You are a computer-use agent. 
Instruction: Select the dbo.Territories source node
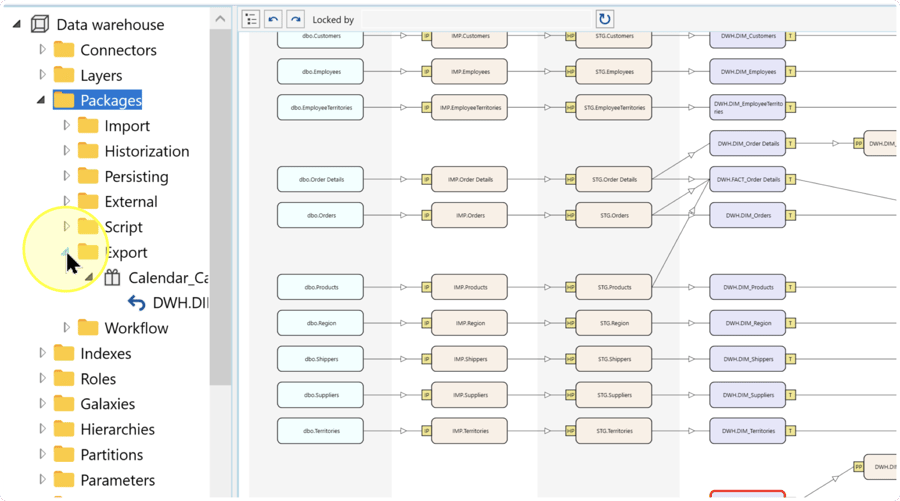pyautogui.click(x=320, y=430)
